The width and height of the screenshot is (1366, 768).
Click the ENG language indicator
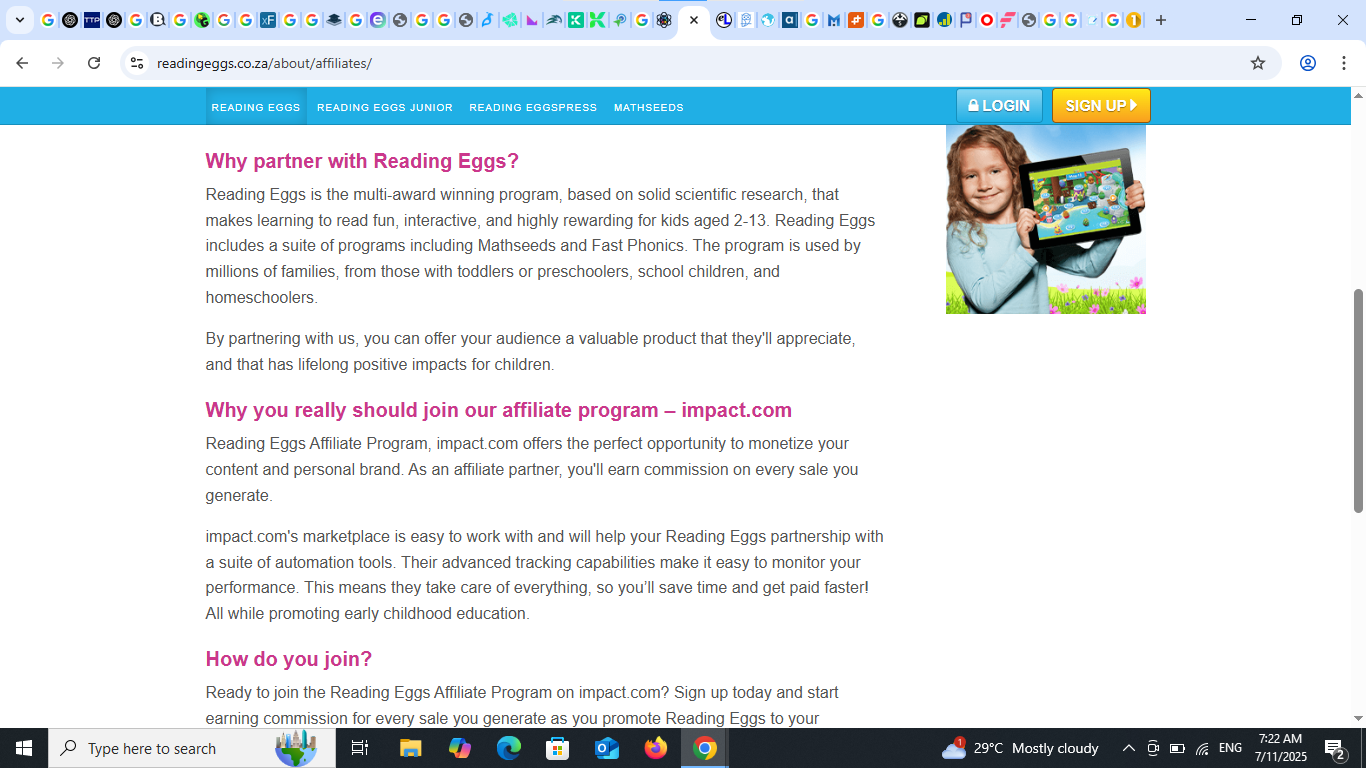[1231, 748]
